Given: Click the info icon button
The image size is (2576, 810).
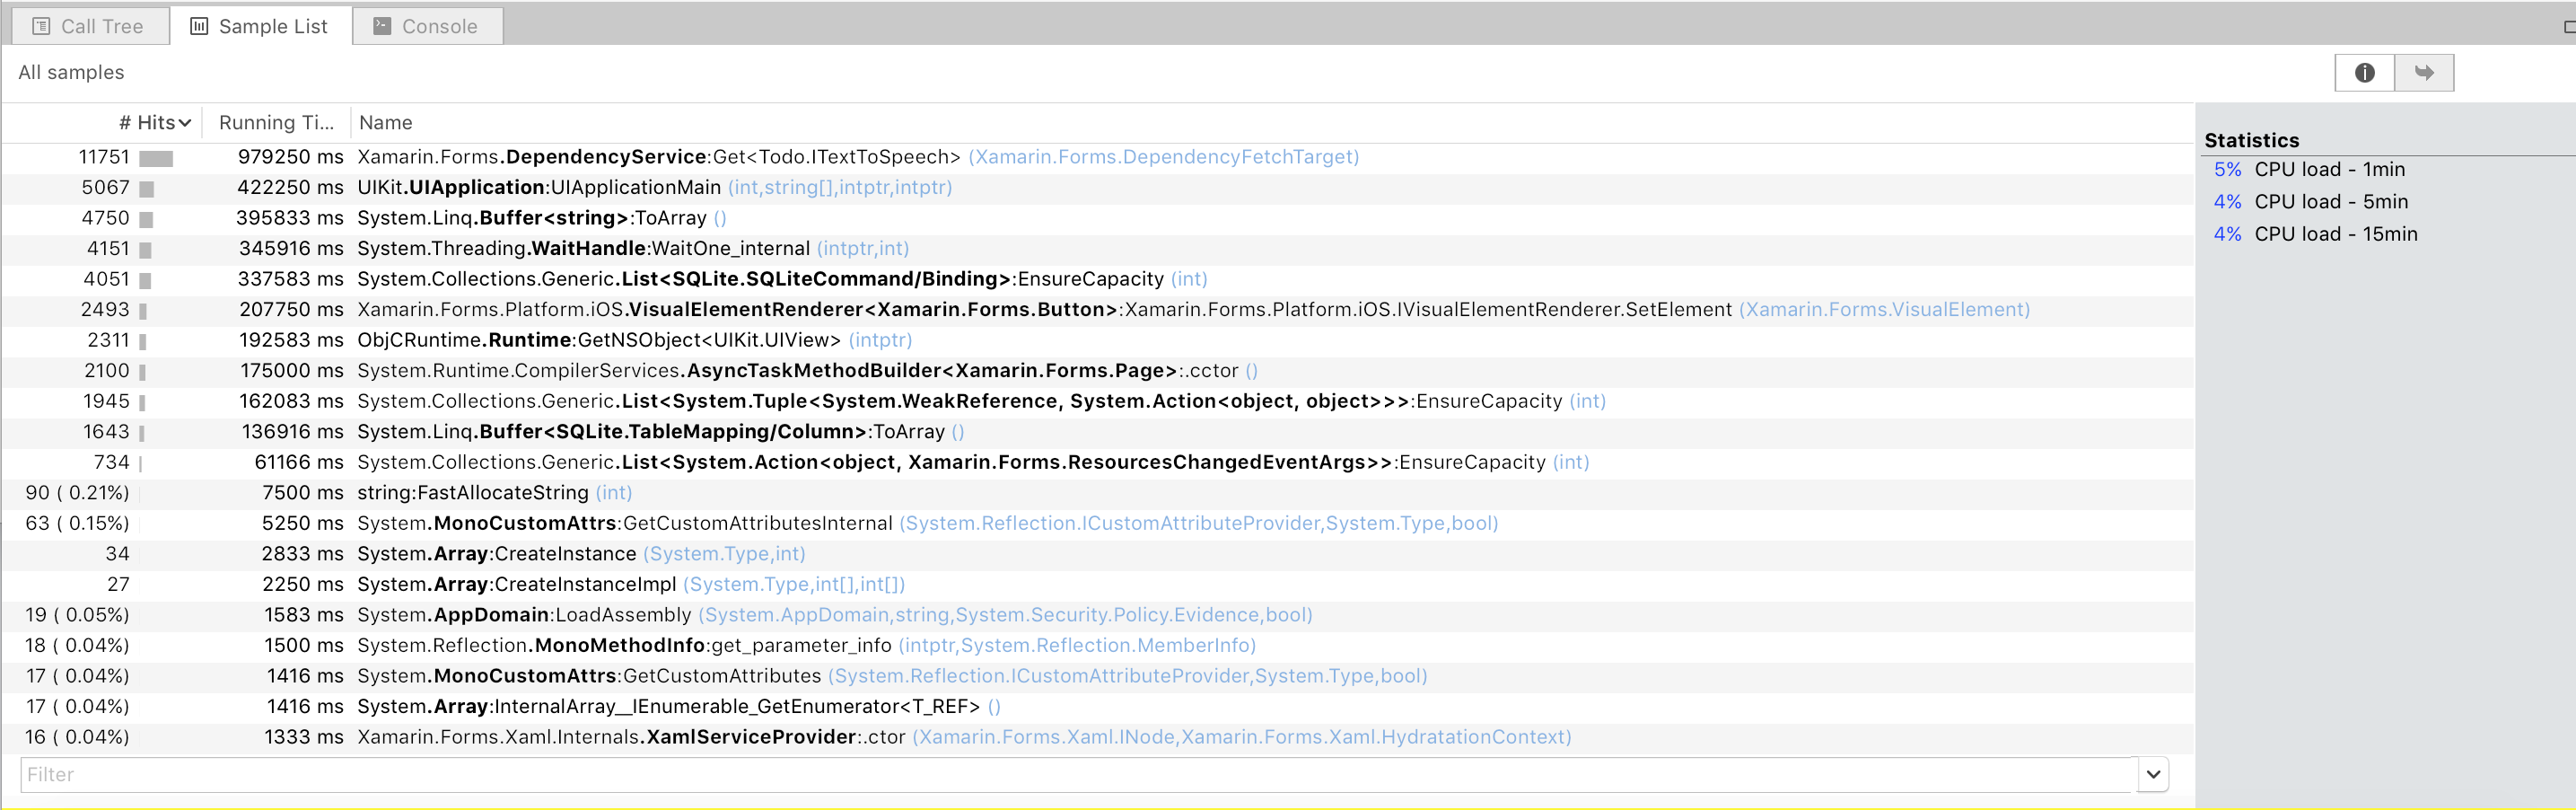Looking at the screenshot, I should (2364, 73).
